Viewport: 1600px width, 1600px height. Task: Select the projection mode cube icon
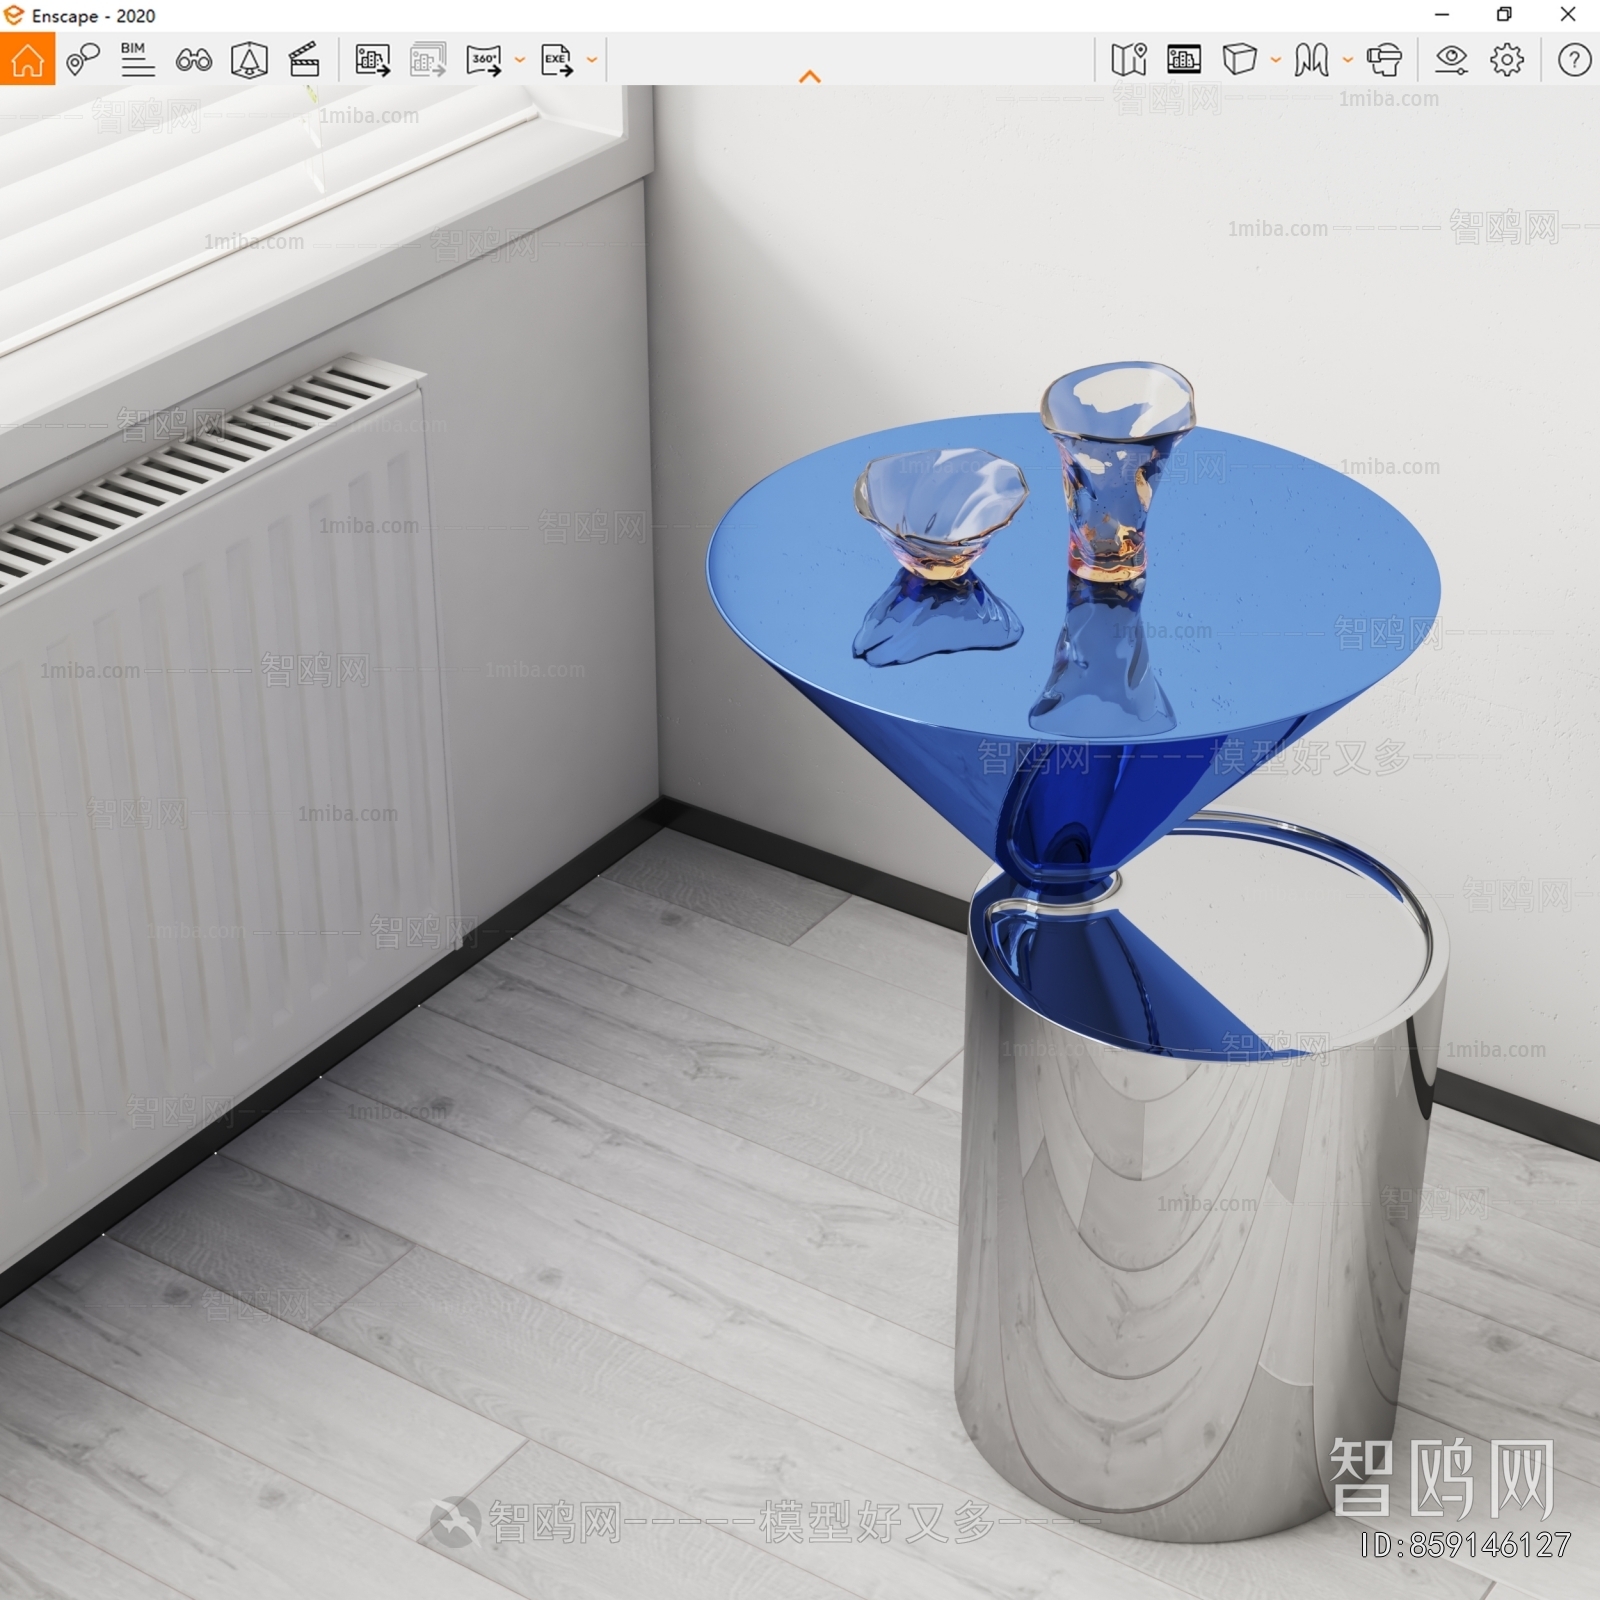[1239, 60]
